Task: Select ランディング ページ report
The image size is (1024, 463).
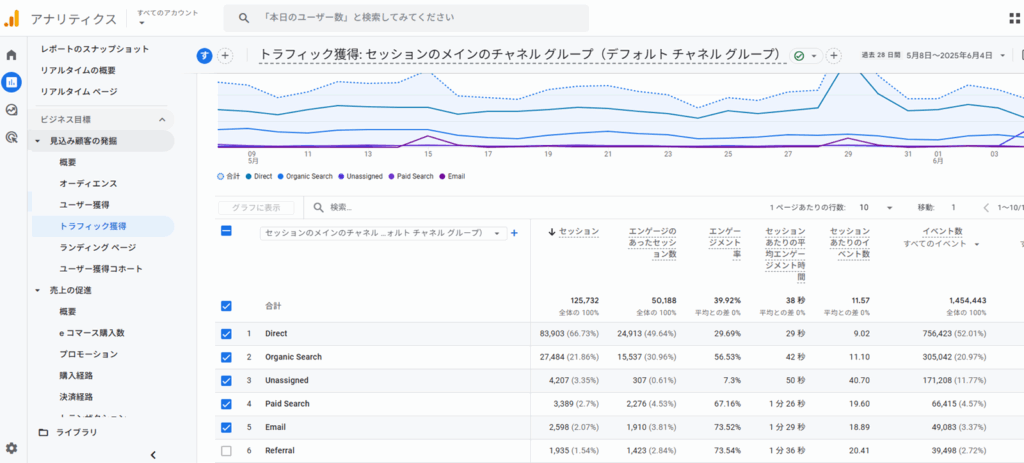Action: pyautogui.click(x=97, y=247)
